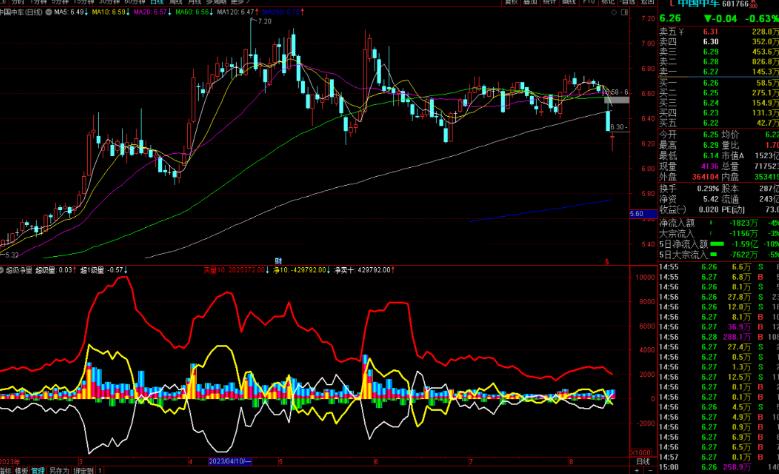The width and height of the screenshot is (779, 474).
Task: Click the yellow 净10 -429792.00 value
Action: 302,270
